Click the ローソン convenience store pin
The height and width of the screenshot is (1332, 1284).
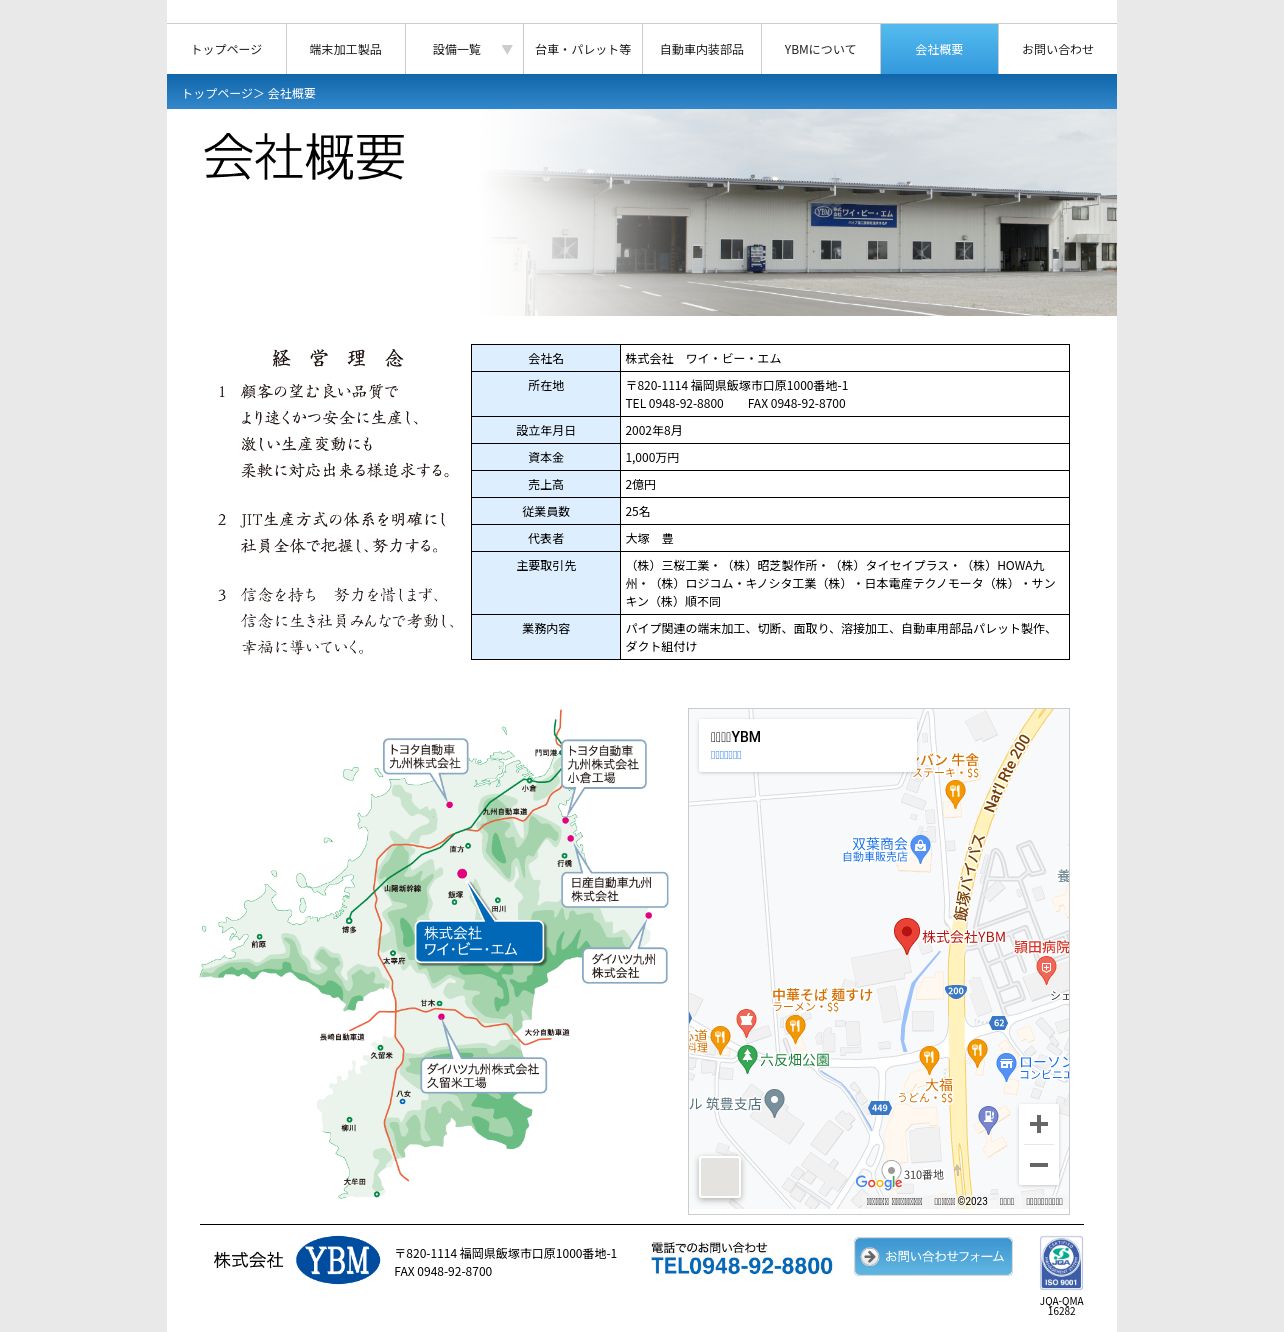point(1006,1066)
